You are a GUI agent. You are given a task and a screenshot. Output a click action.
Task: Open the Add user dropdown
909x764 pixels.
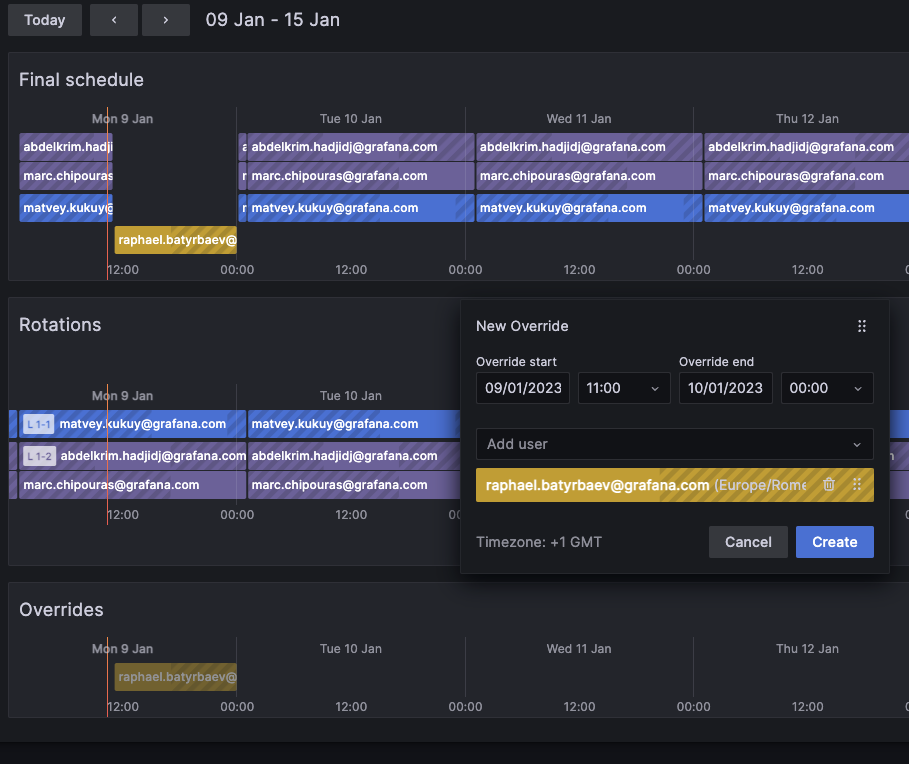click(675, 444)
